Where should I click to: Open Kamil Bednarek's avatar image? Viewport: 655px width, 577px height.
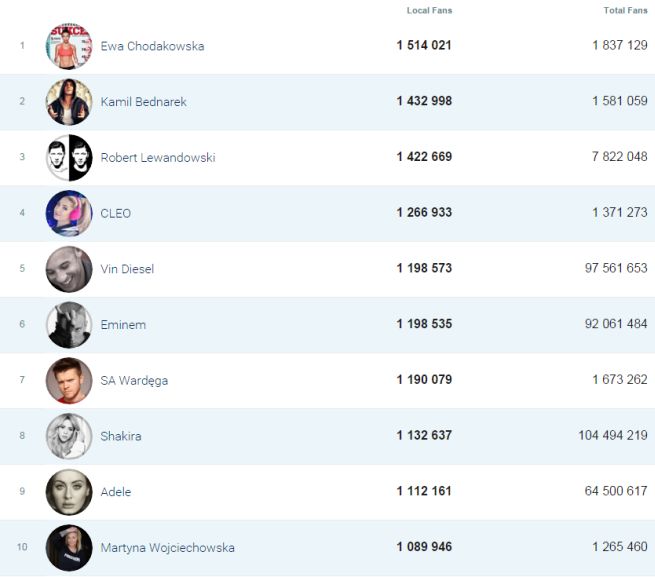pos(69,102)
